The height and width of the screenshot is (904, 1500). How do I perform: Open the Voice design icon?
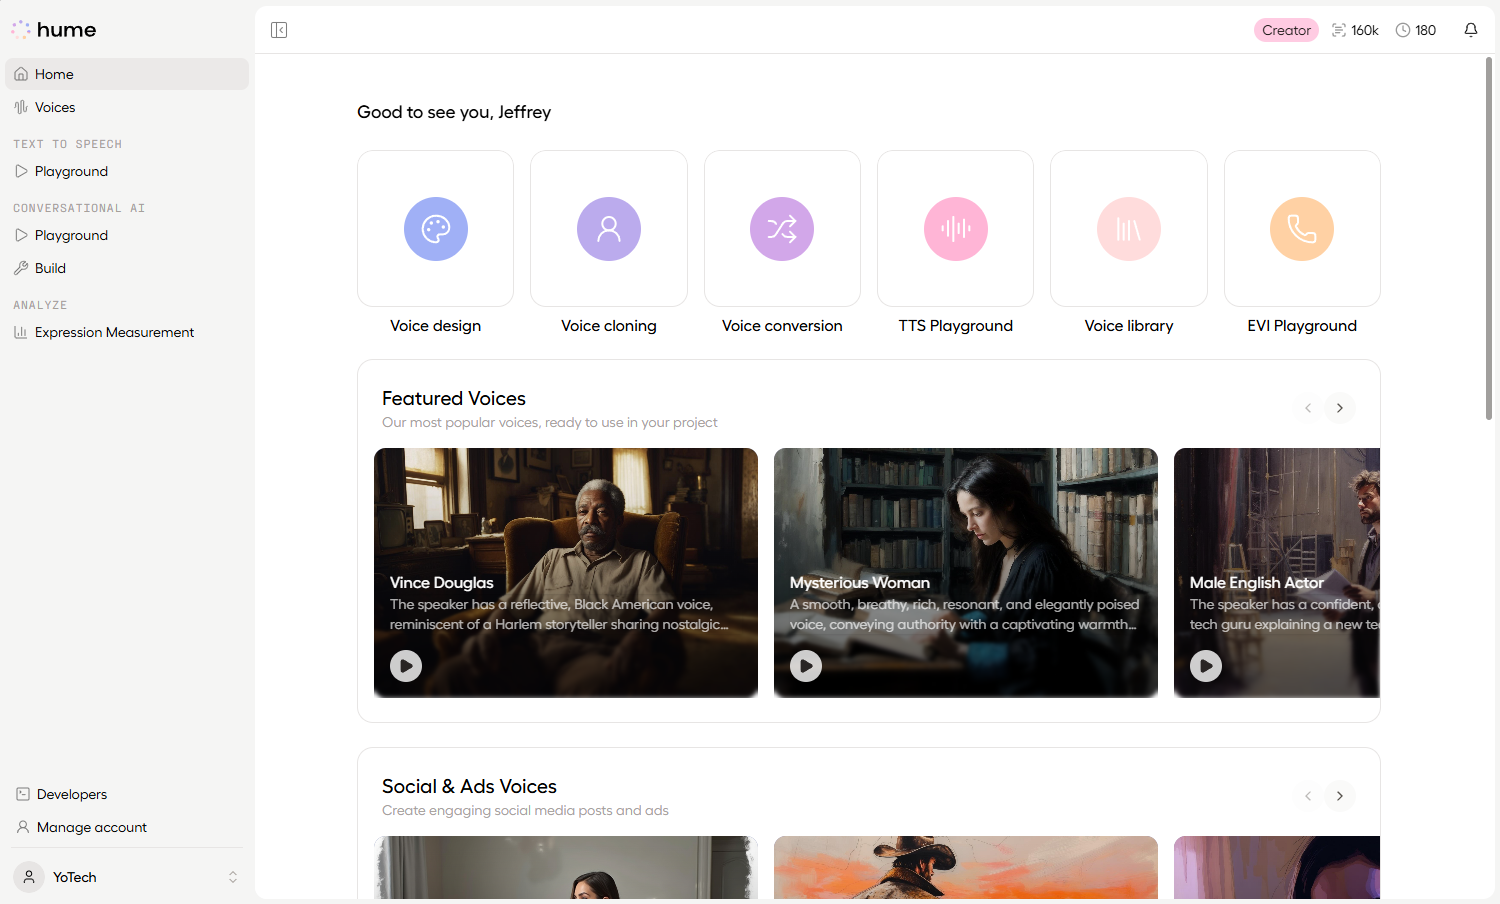(x=436, y=229)
